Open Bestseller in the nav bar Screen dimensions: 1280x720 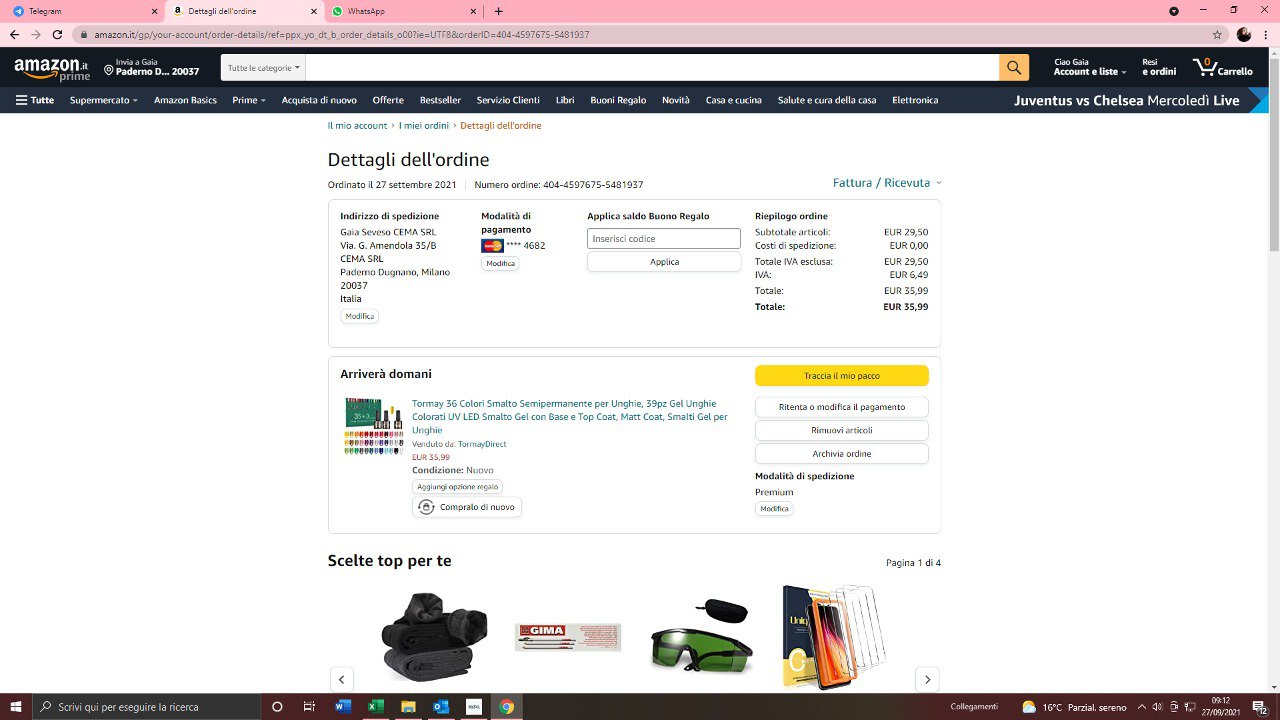pos(440,100)
